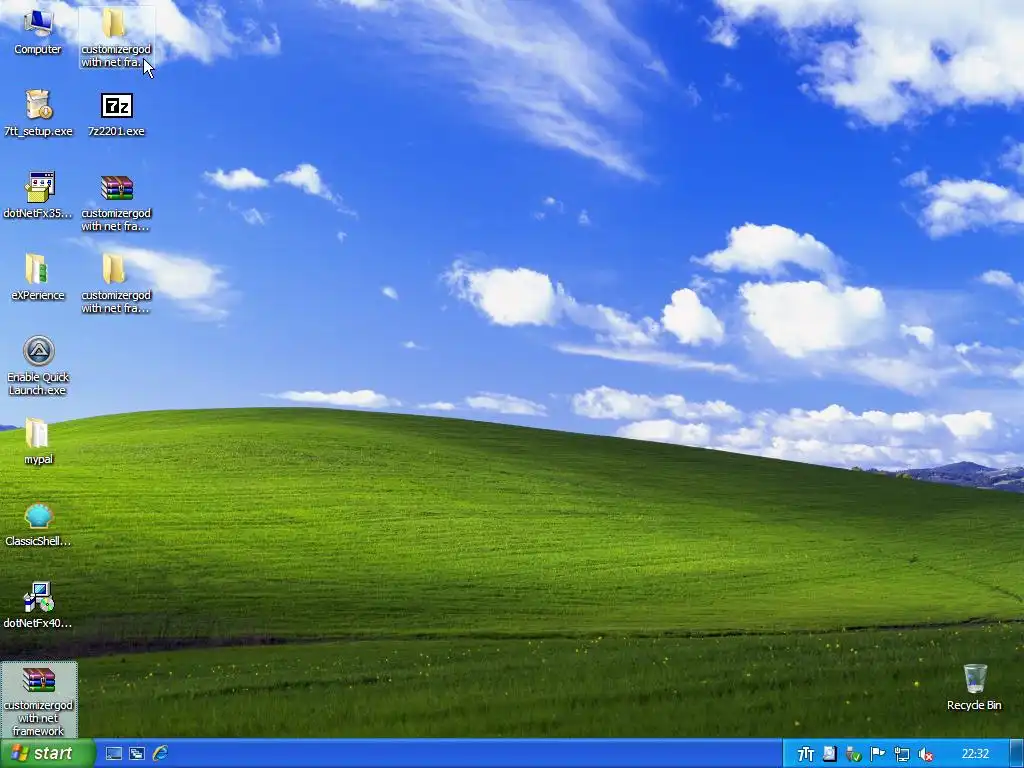This screenshot has width=1024, height=768.
Task: Click the disk drive tray icon next to 7TT
Action: (829, 754)
